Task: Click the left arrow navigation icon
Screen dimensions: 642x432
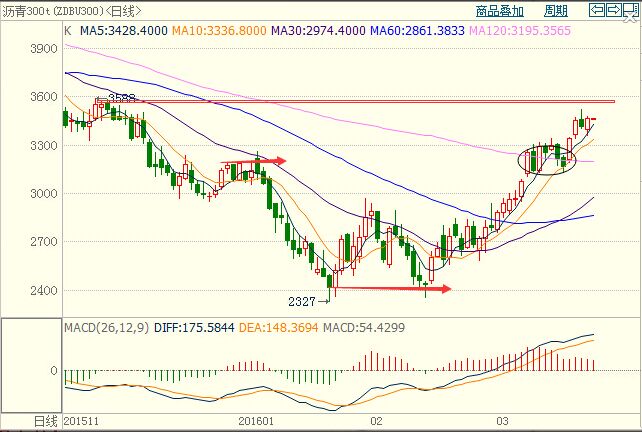Action: click(596, 11)
